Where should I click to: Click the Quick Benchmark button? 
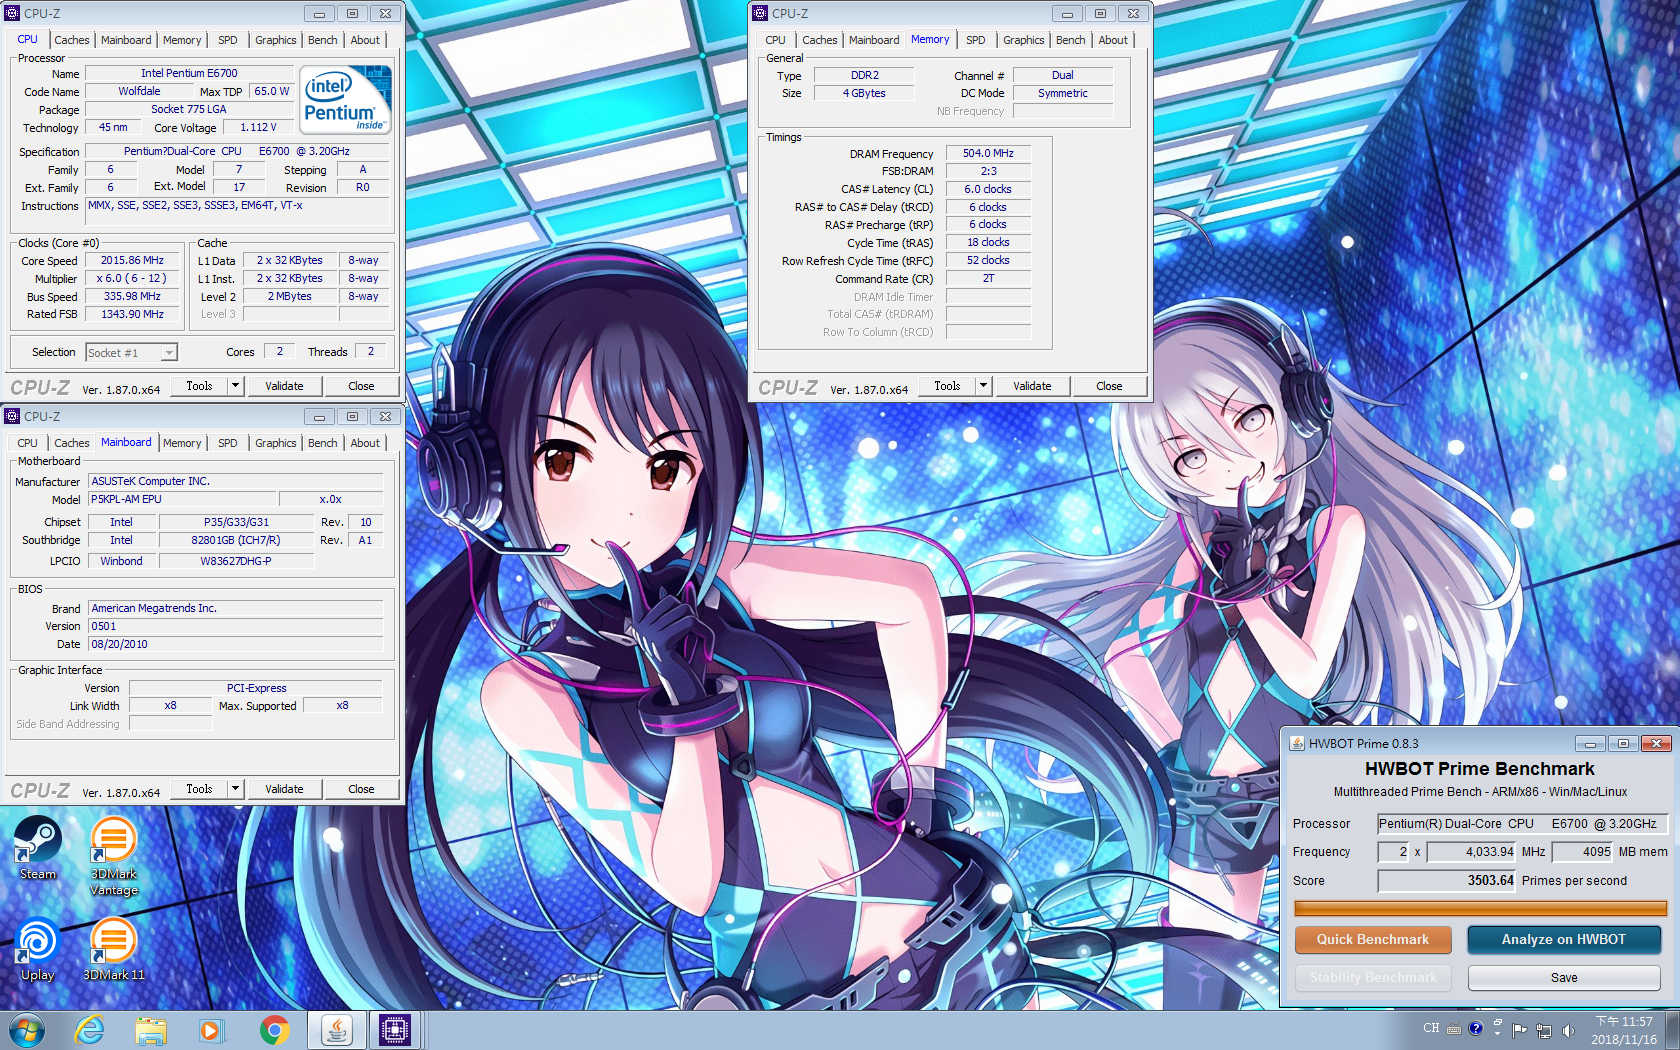[1373, 940]
